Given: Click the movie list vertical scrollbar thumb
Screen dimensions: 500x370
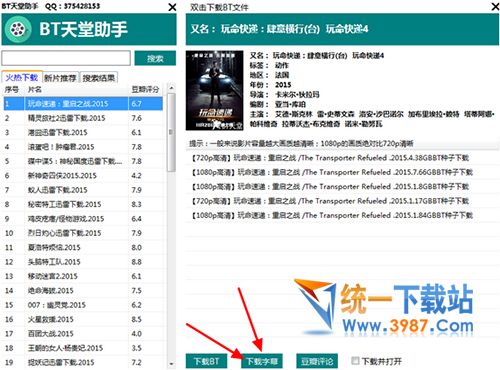Looking at the screenshot, I should click(171, 132).
